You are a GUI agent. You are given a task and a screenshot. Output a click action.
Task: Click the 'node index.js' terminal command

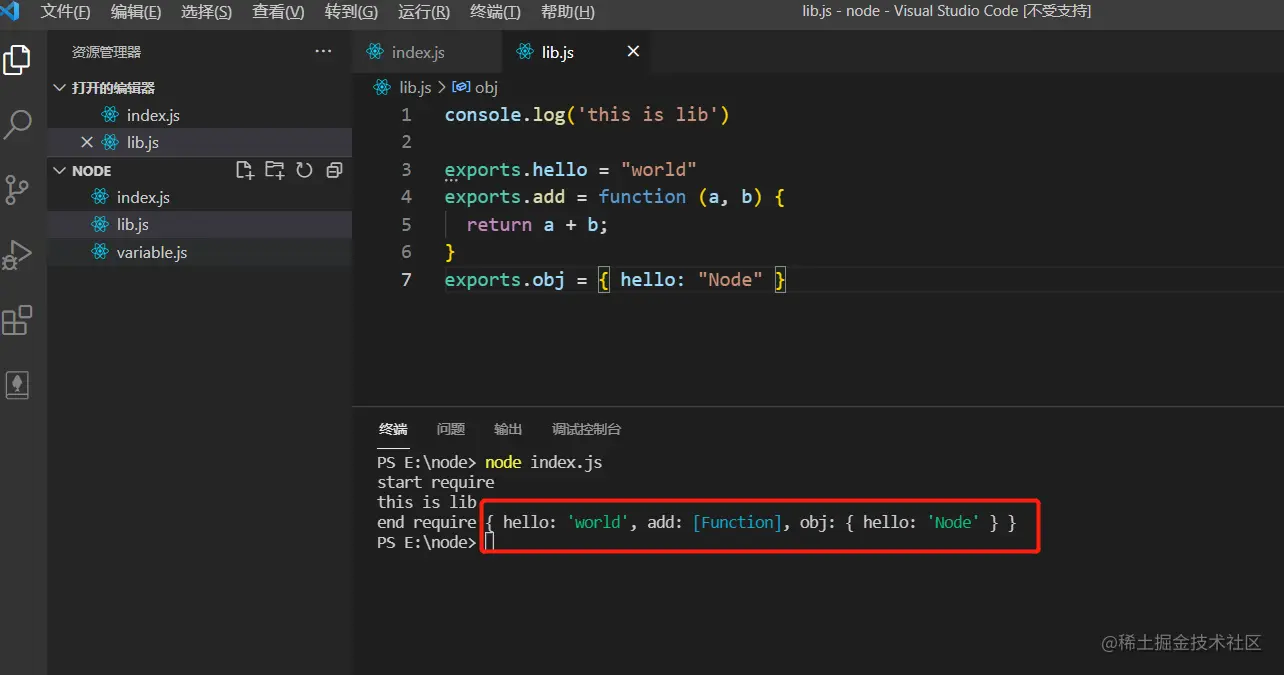tap(543, 463)
